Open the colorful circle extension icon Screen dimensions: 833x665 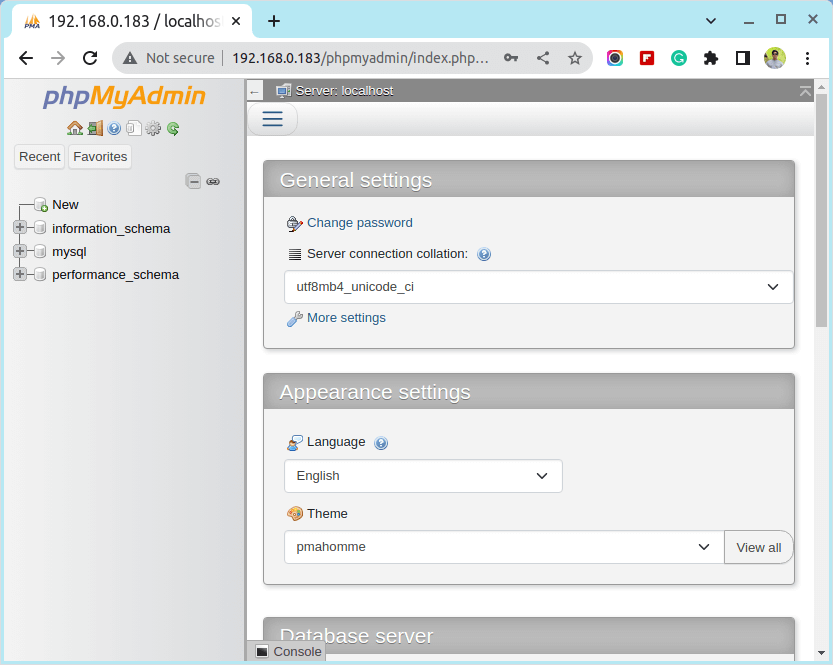click(x=615, y=58)
